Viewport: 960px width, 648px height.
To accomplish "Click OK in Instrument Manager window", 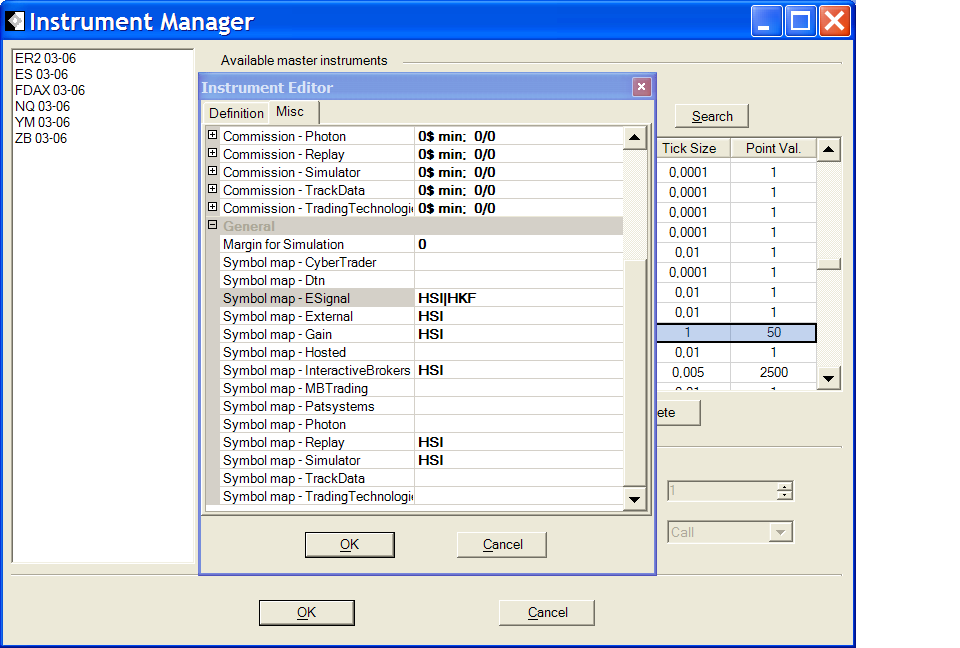I will 306,612.
